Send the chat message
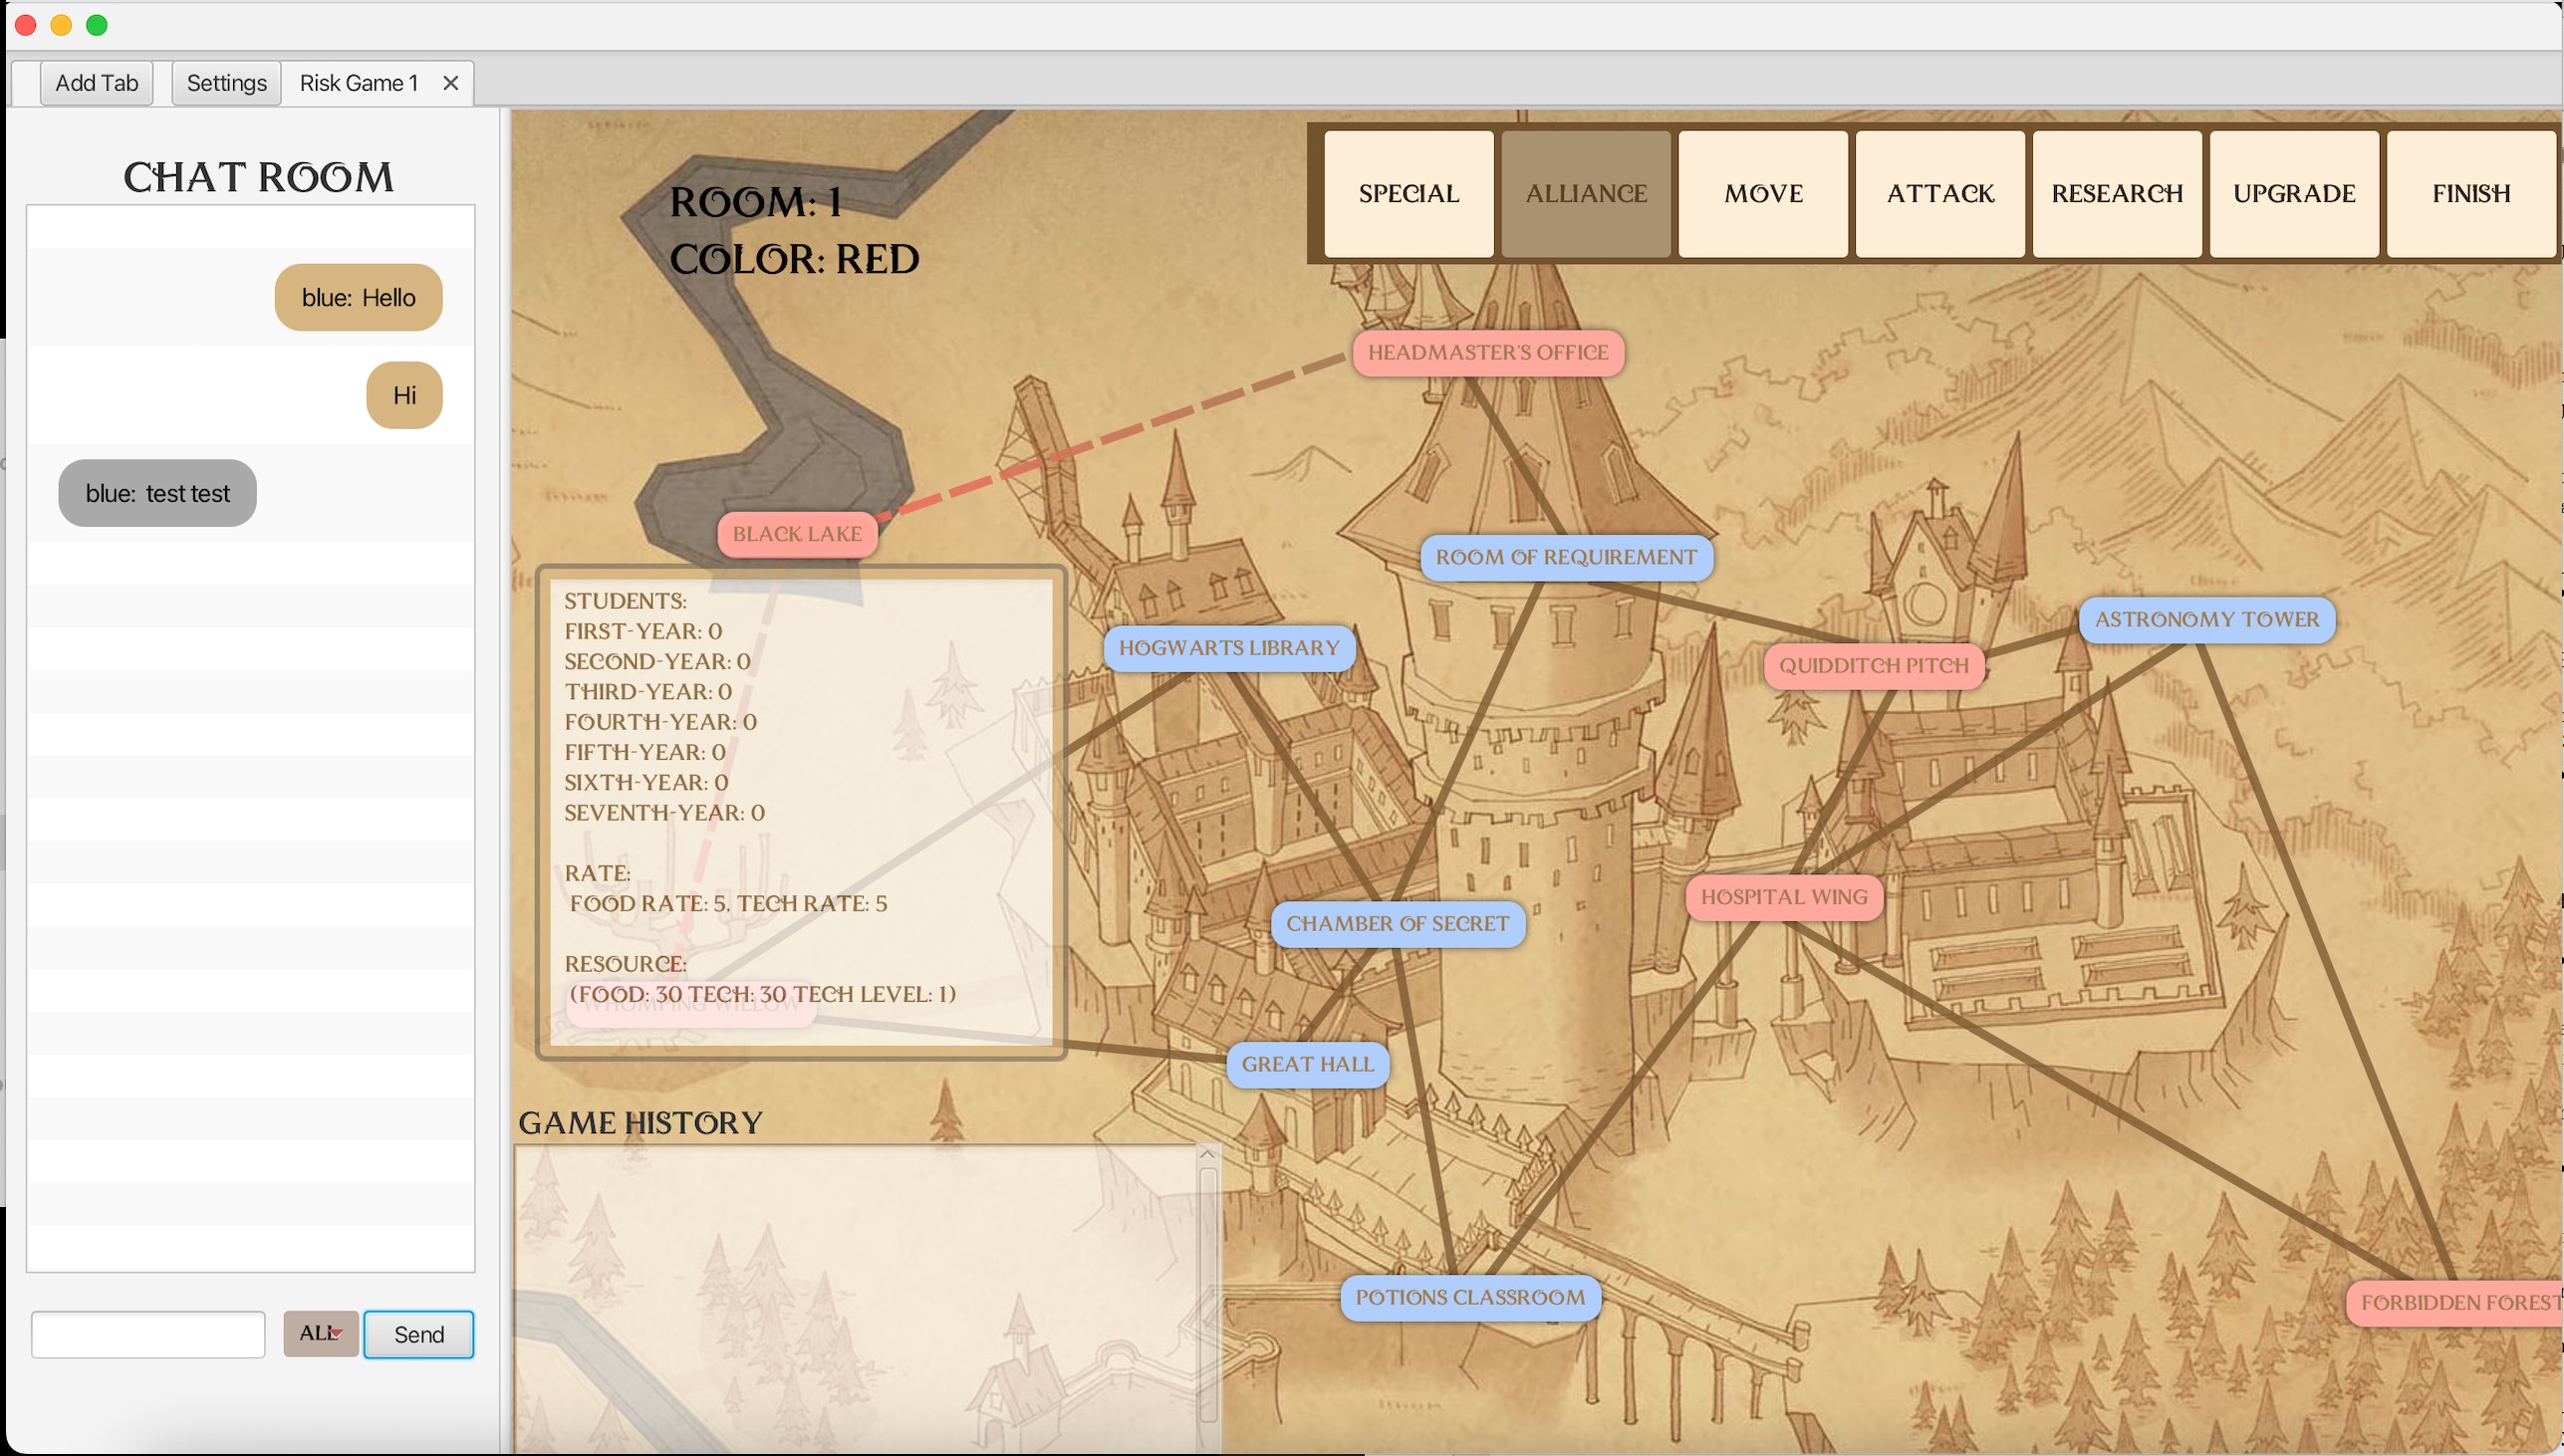Screen dimensions: 2564x1456 (x=418, y=1334)
